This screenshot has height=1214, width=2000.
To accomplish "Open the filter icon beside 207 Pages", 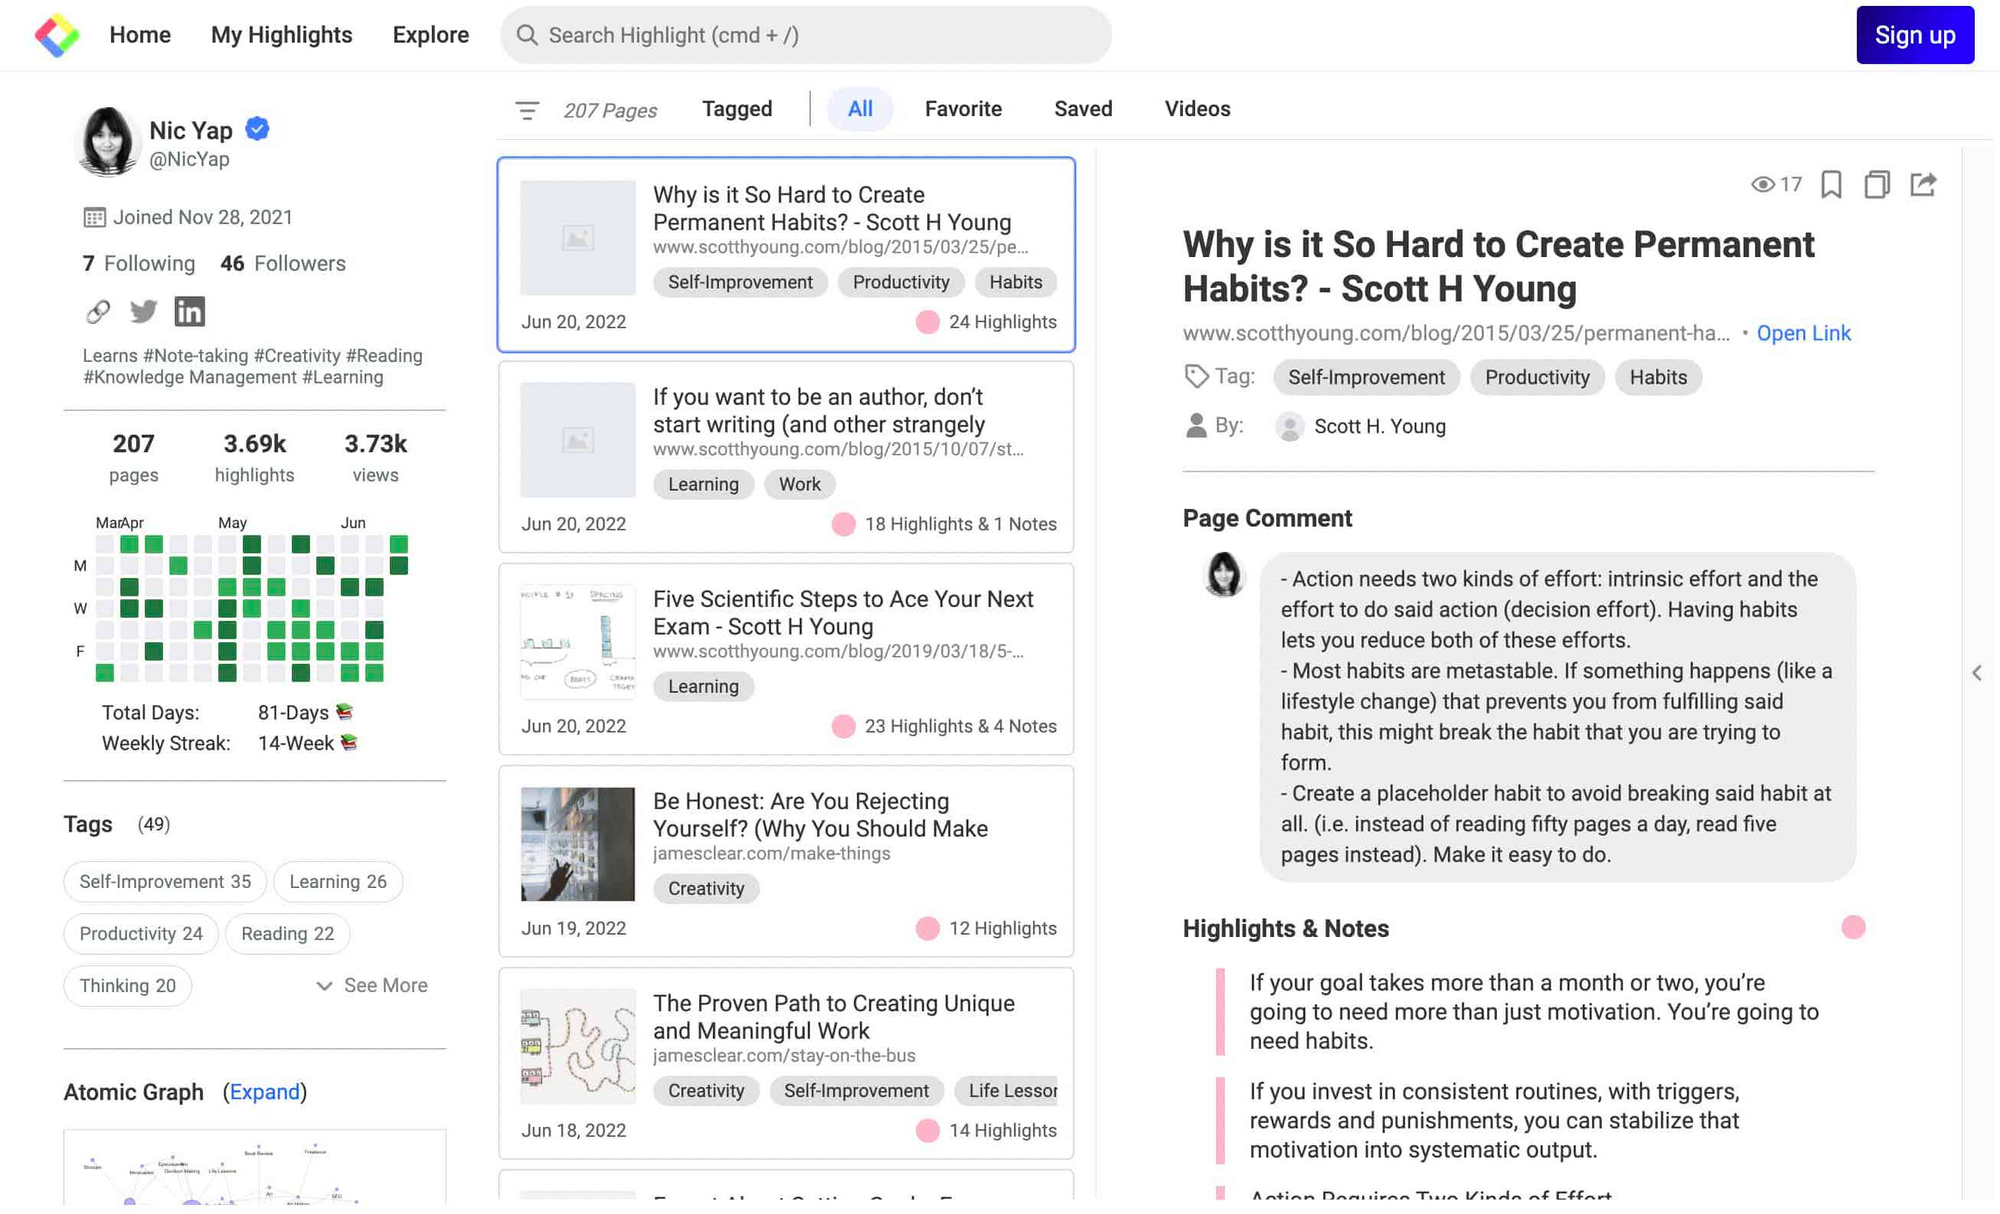I will (527, 110).
